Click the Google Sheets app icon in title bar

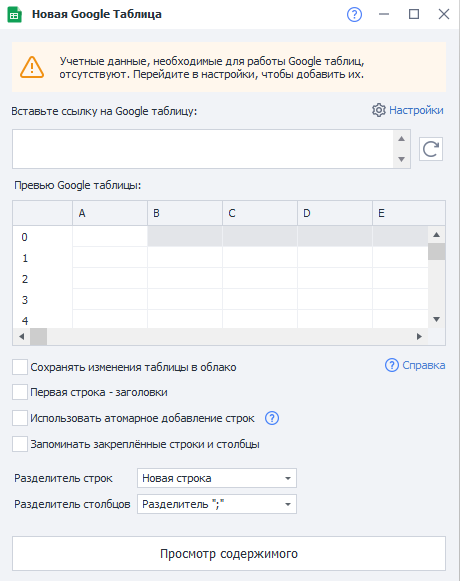point(14,14)
